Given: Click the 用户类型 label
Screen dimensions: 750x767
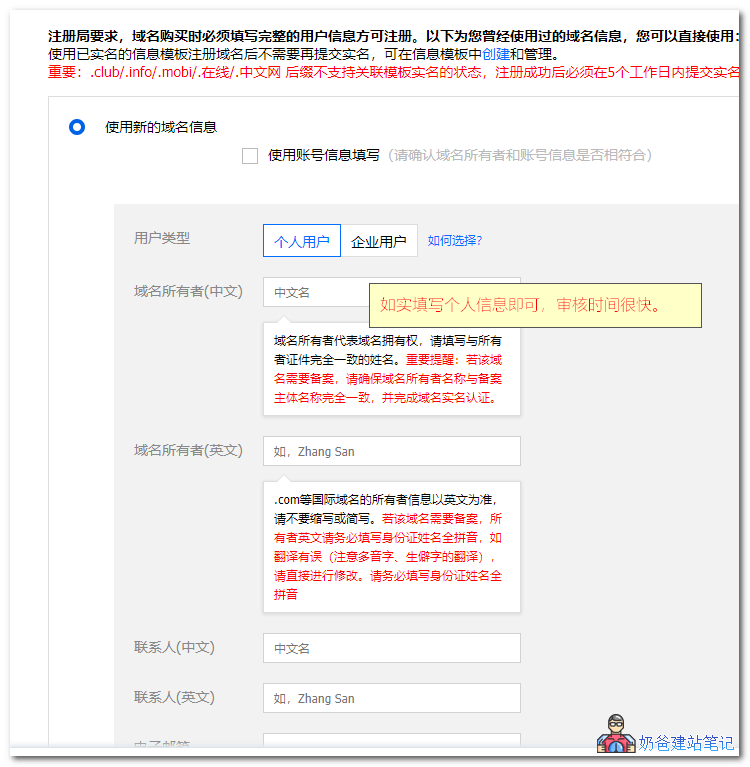Looking at the screenshot, I should click(162, 238).
